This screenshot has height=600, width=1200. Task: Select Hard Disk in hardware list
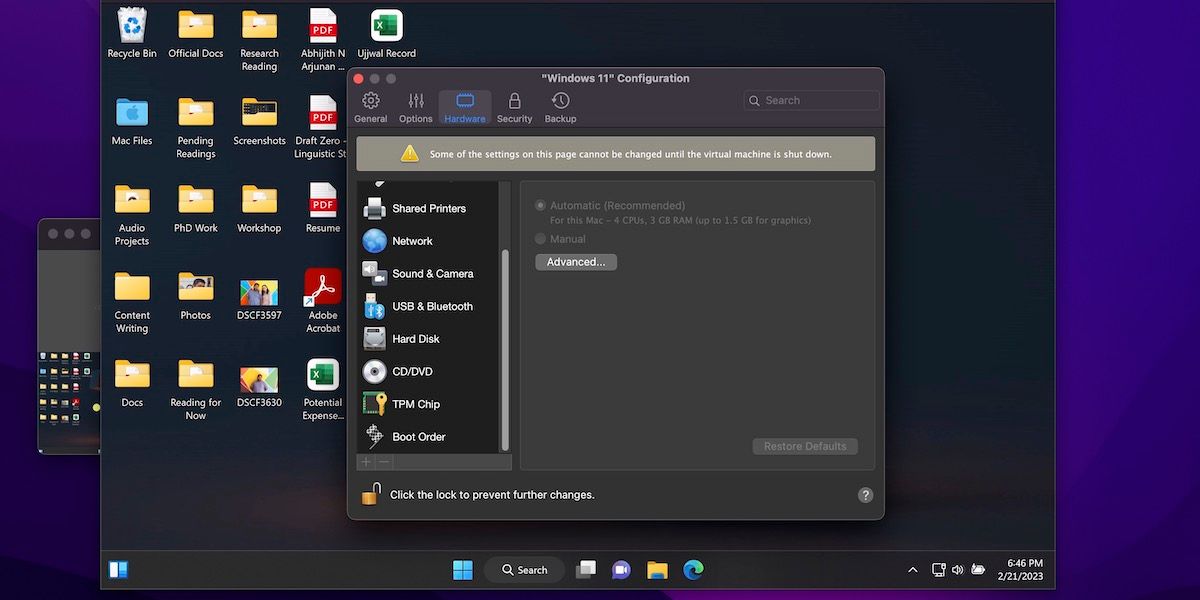pos(429,339)
